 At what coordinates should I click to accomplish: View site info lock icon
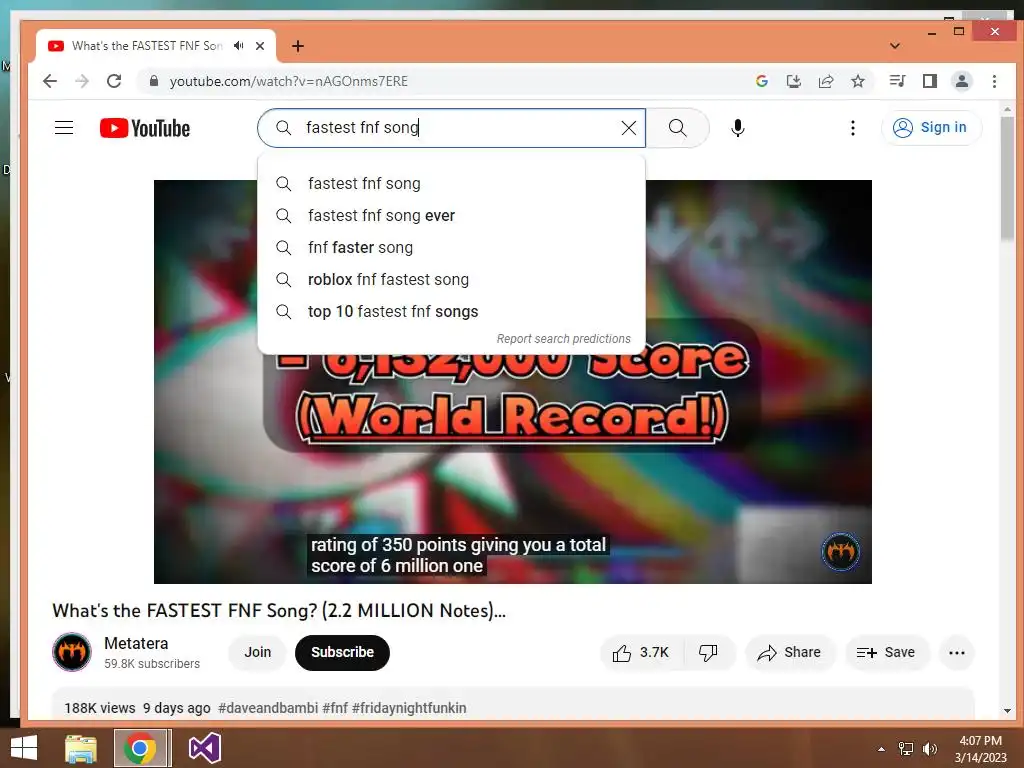coord(153,81)
